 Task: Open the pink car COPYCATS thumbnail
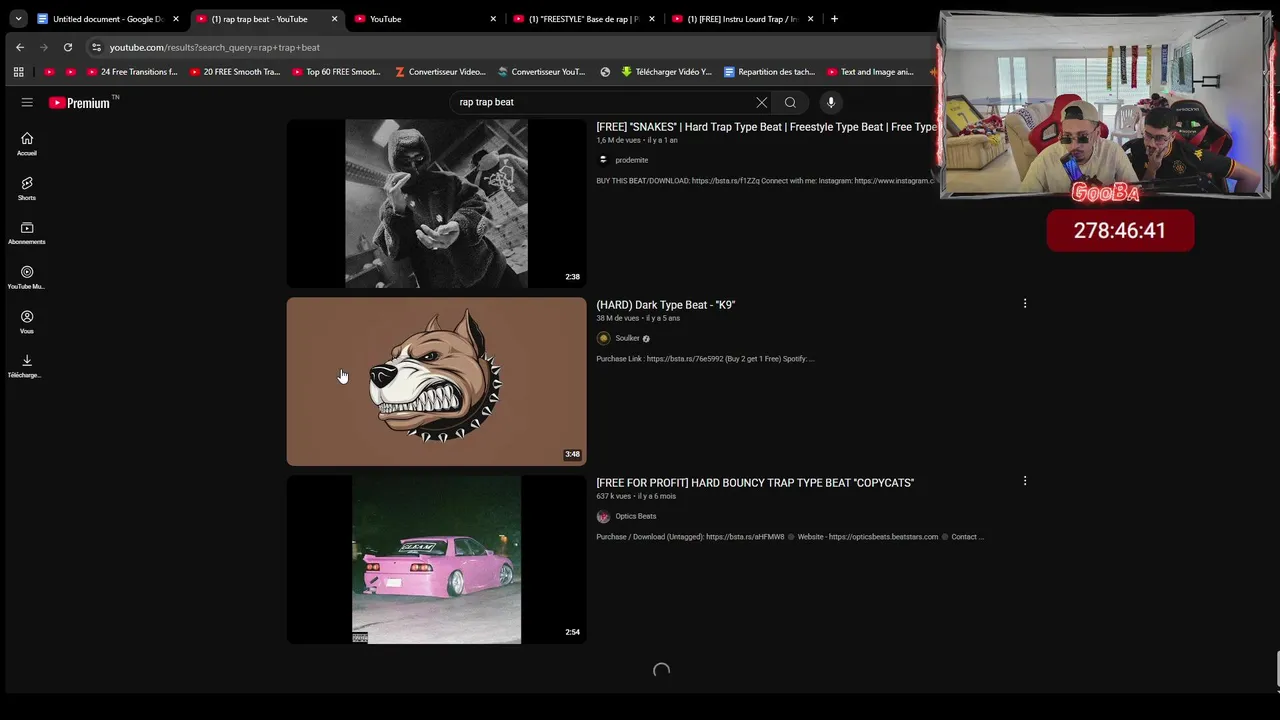[x=436, y=559]
